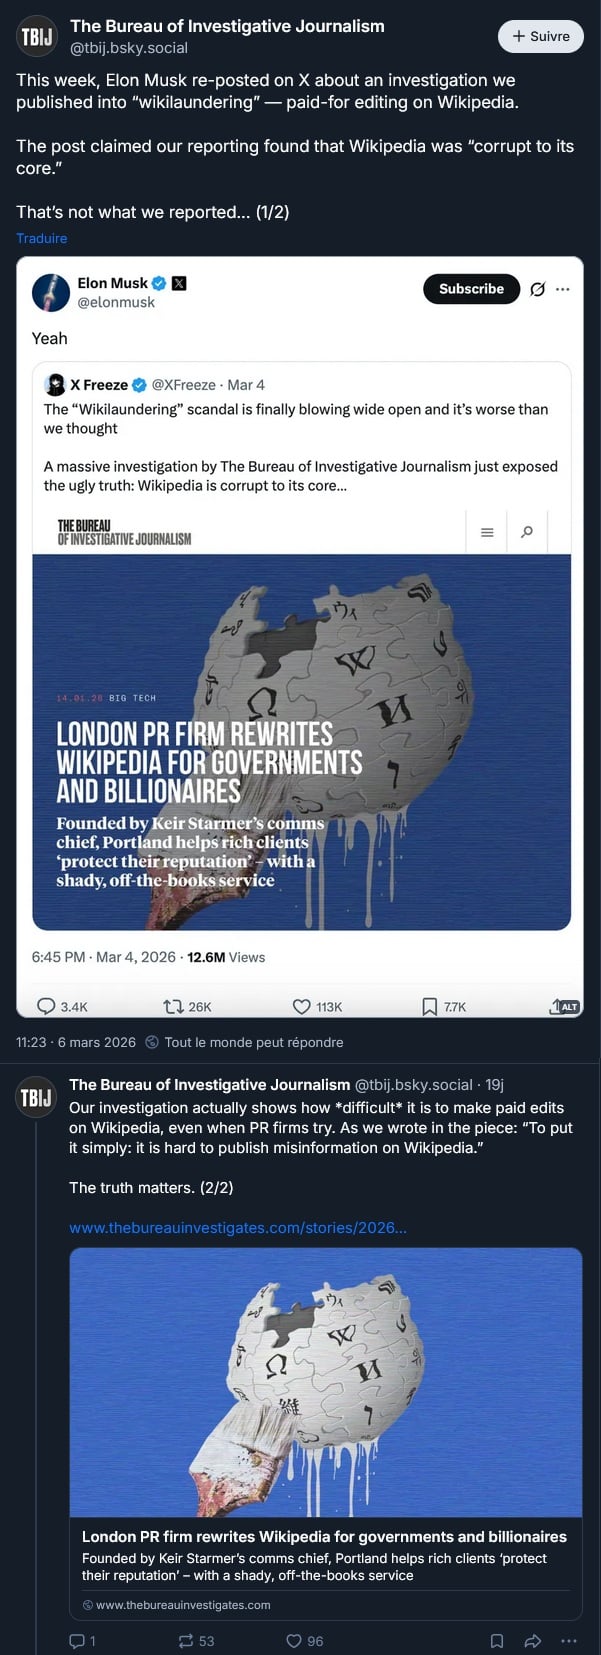Viewport: 601px width, 1655px height.
Task: Toggle the bookmark showing 7.7K
Action: point(429,1006)
